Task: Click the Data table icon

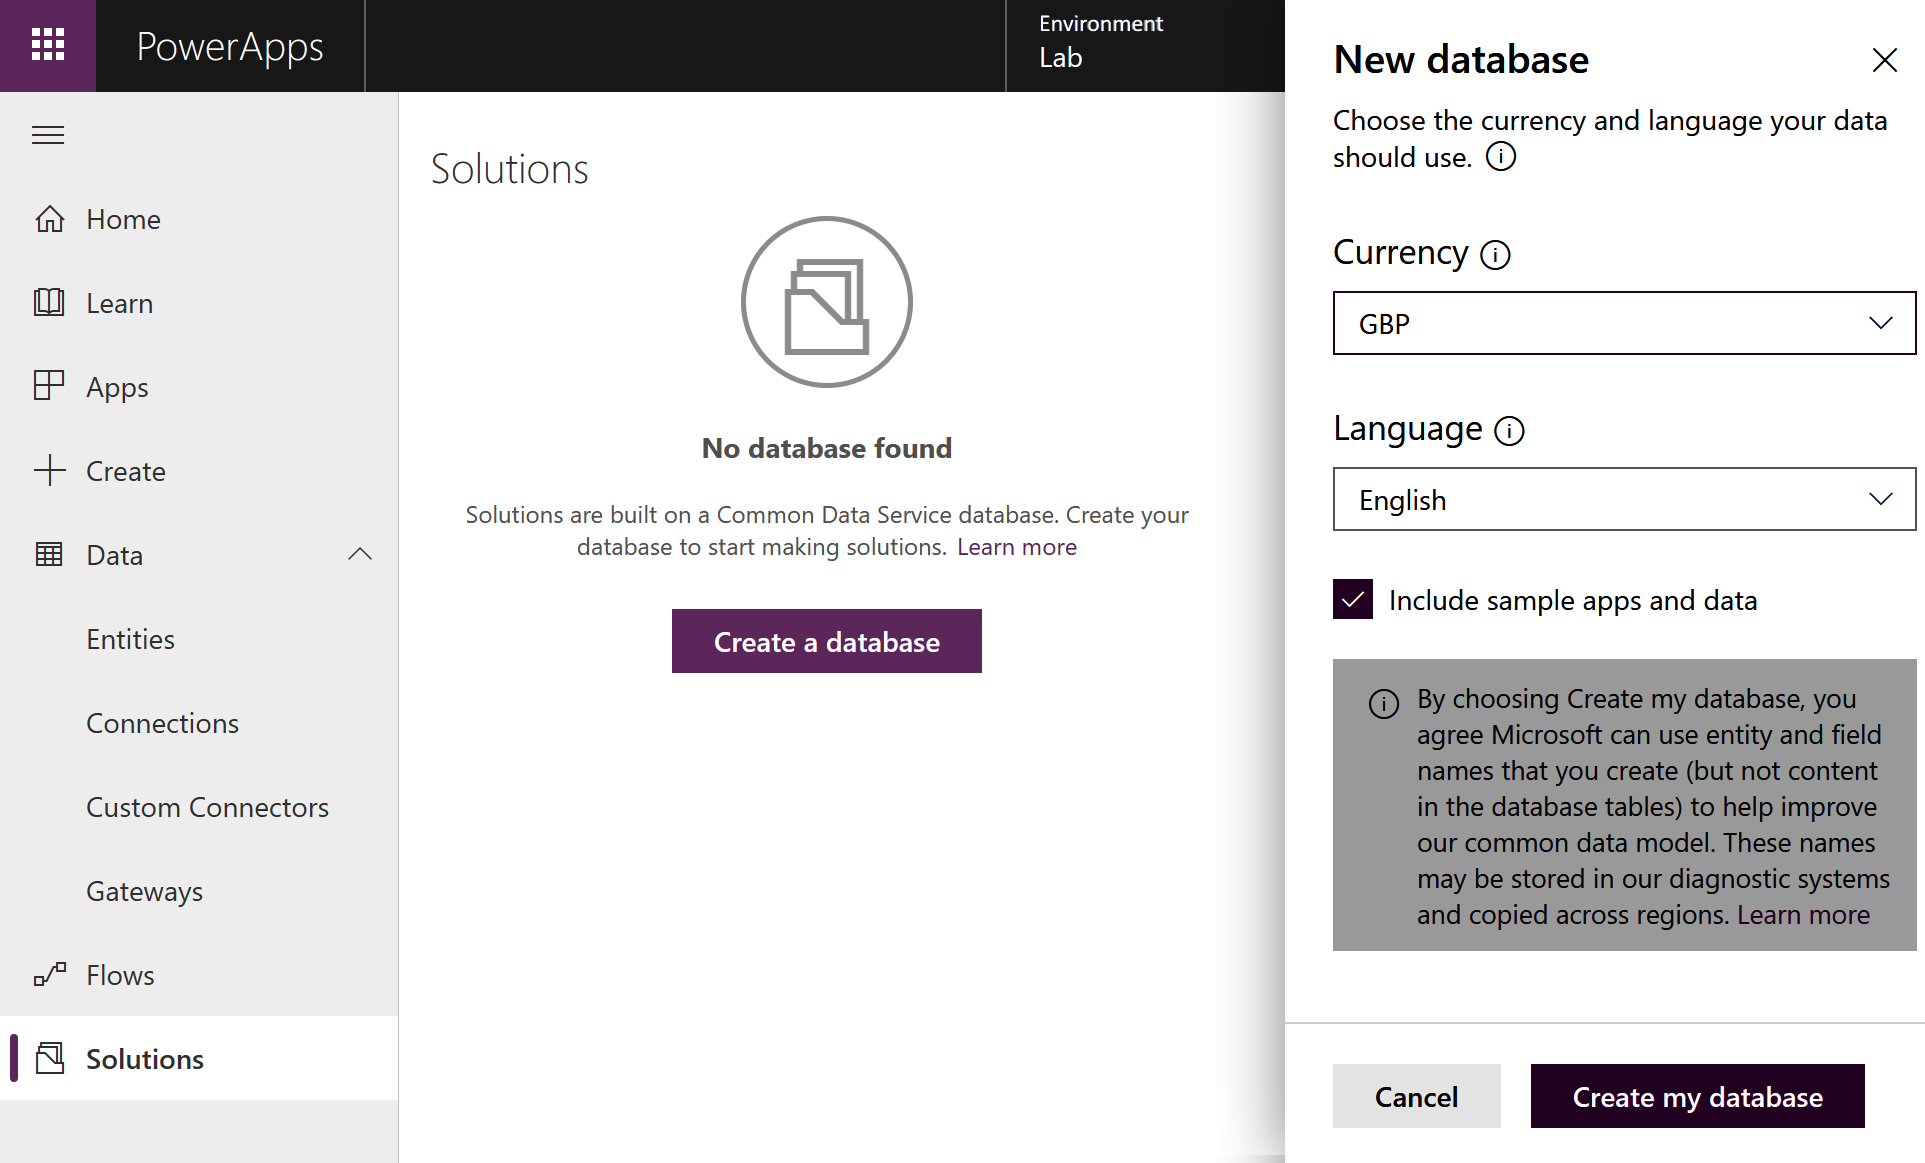Action: (49, 554)
